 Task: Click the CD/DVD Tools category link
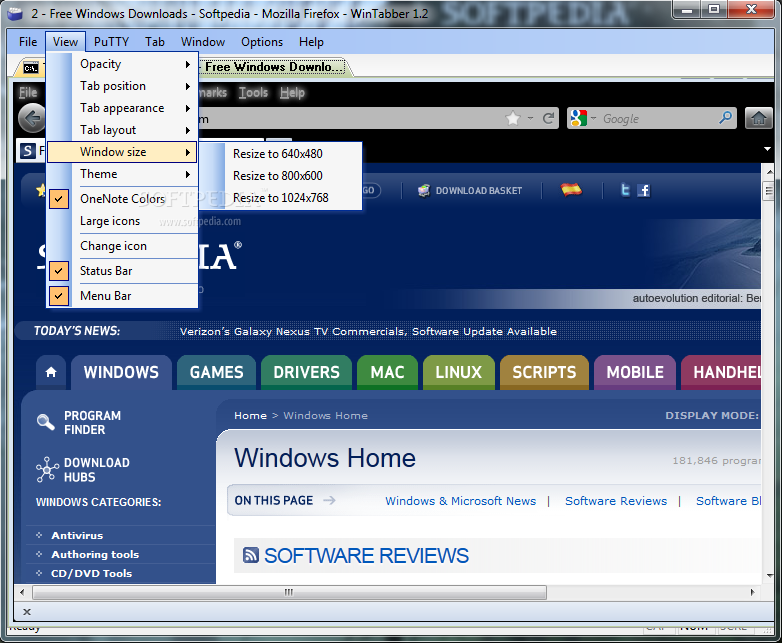click(x=91, y=573)
